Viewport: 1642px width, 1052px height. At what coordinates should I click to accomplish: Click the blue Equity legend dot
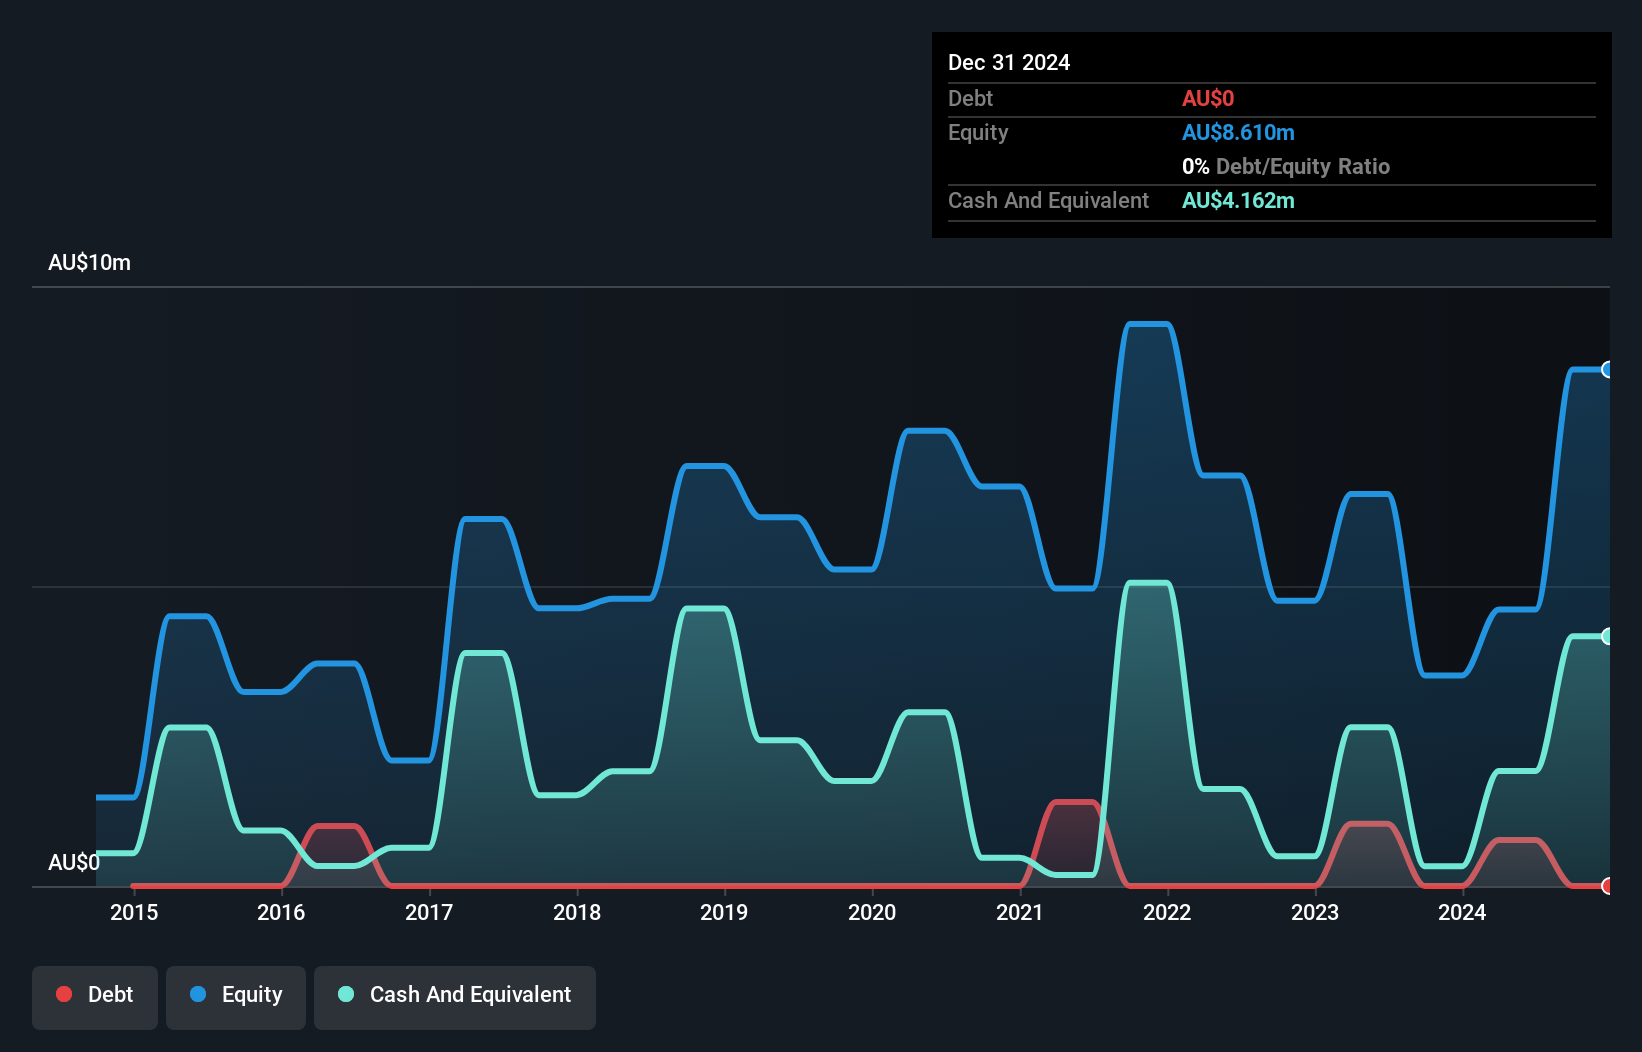[x=198, y=994]
